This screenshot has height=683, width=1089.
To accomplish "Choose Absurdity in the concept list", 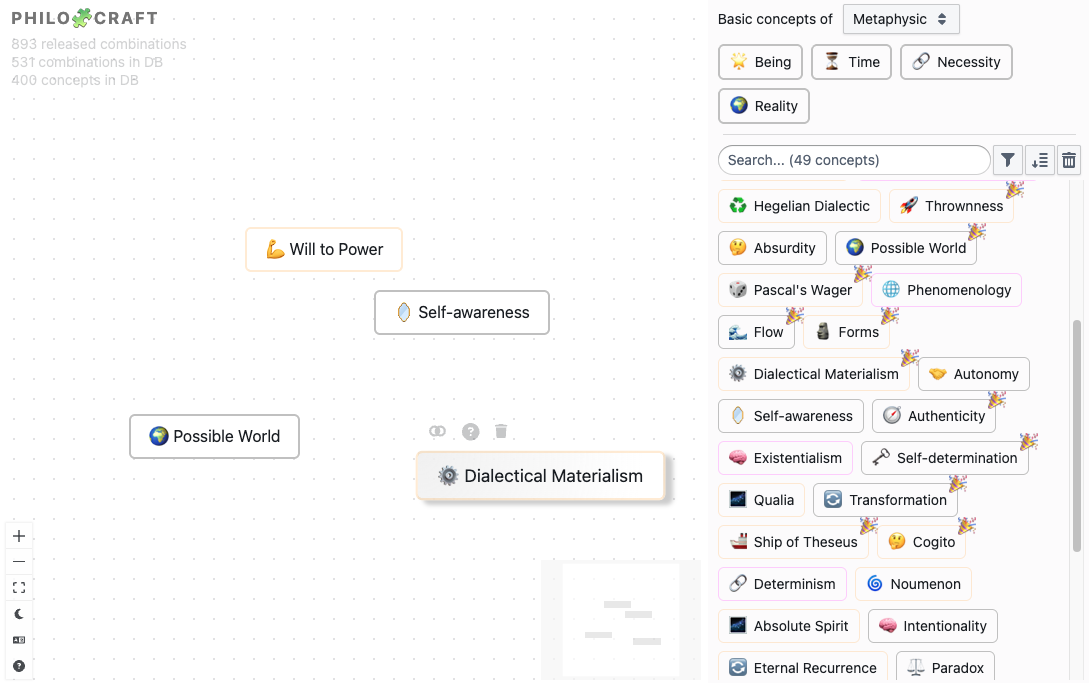I will click(x=772, y=248).
